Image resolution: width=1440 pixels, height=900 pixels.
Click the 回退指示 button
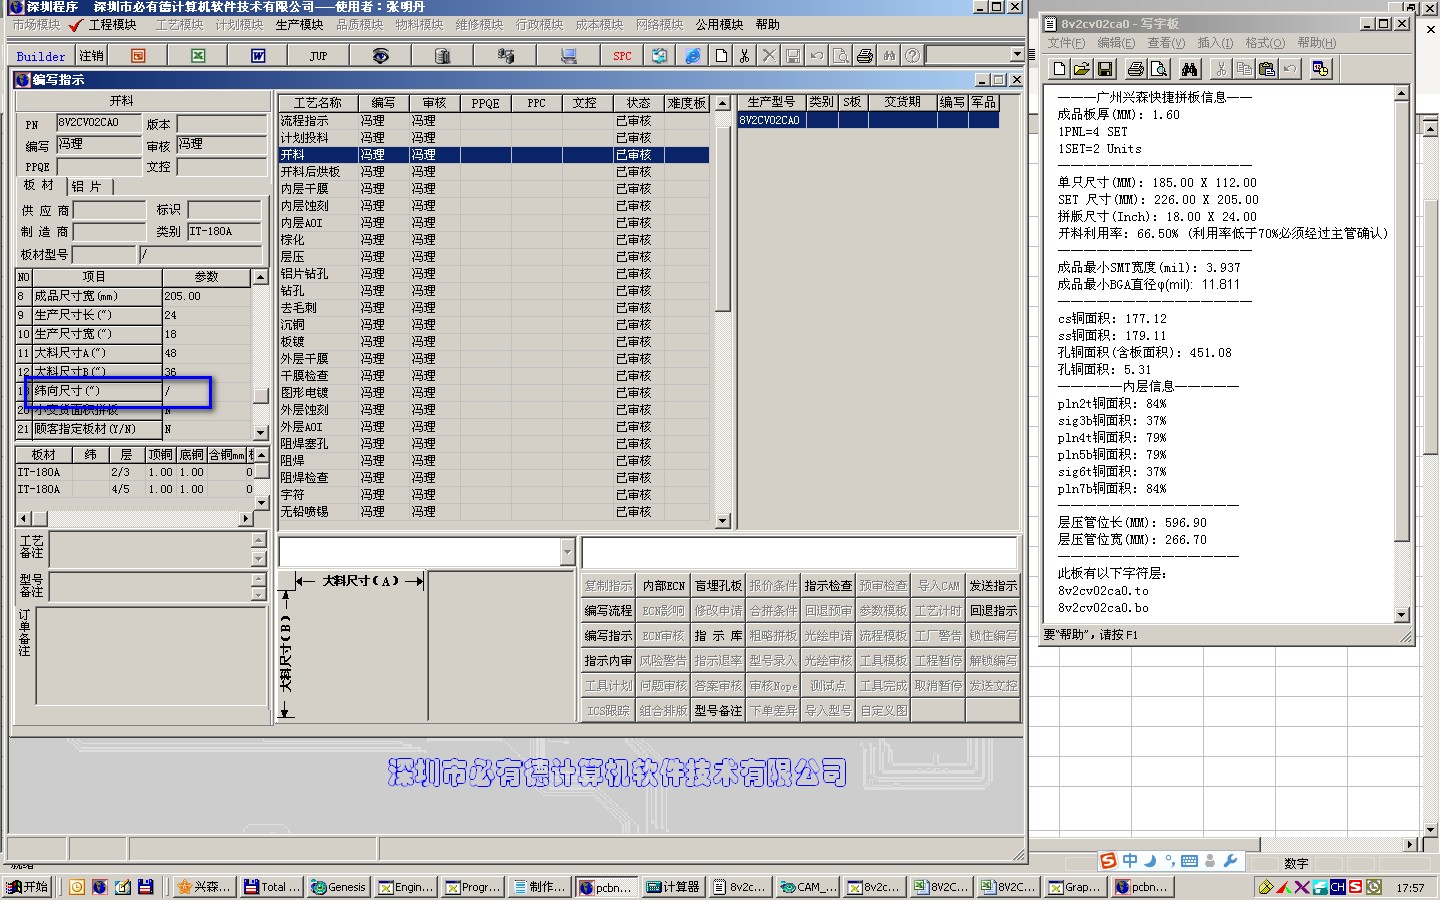pyautogui.click(x=993, y=610)
